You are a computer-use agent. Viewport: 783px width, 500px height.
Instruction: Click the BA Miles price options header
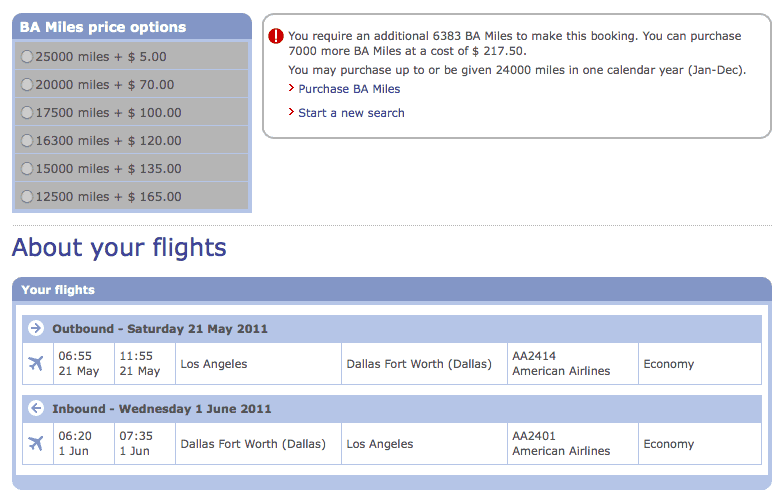point(103,27)
